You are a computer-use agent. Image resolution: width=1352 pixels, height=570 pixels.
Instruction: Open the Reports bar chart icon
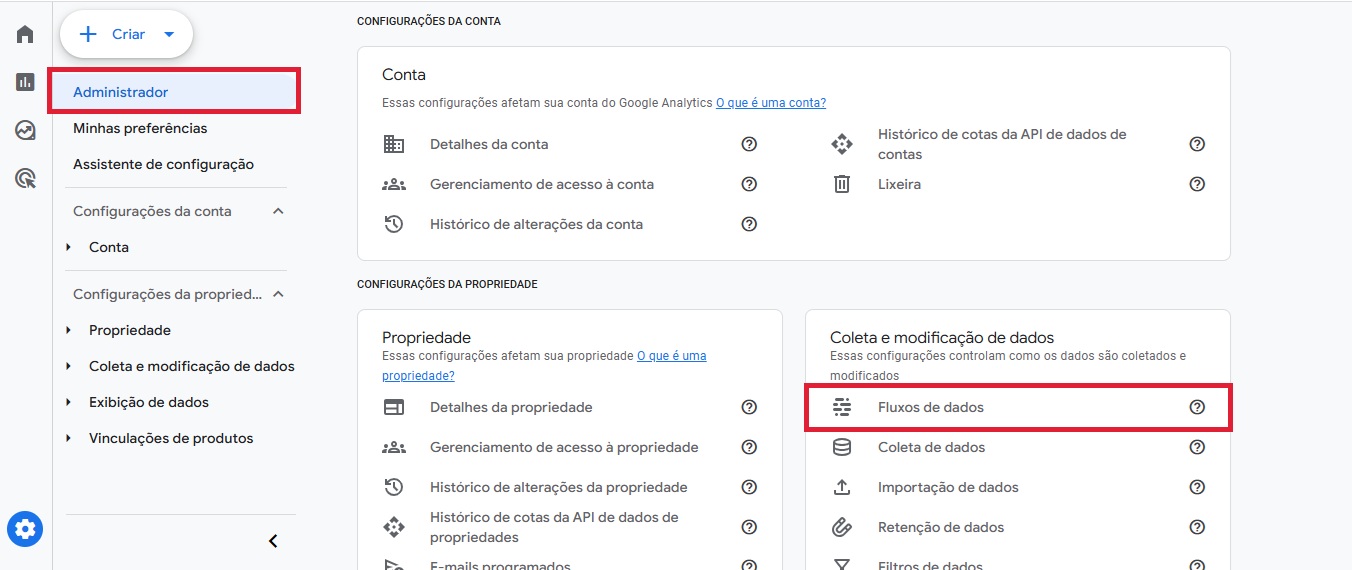point(25,82)
